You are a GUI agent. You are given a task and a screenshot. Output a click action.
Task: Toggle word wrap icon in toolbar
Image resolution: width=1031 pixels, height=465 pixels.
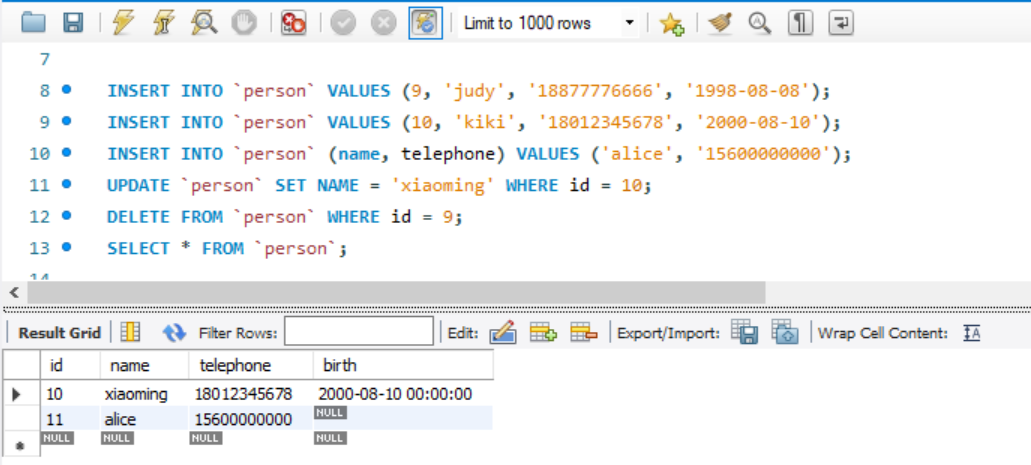coord(840,23)
